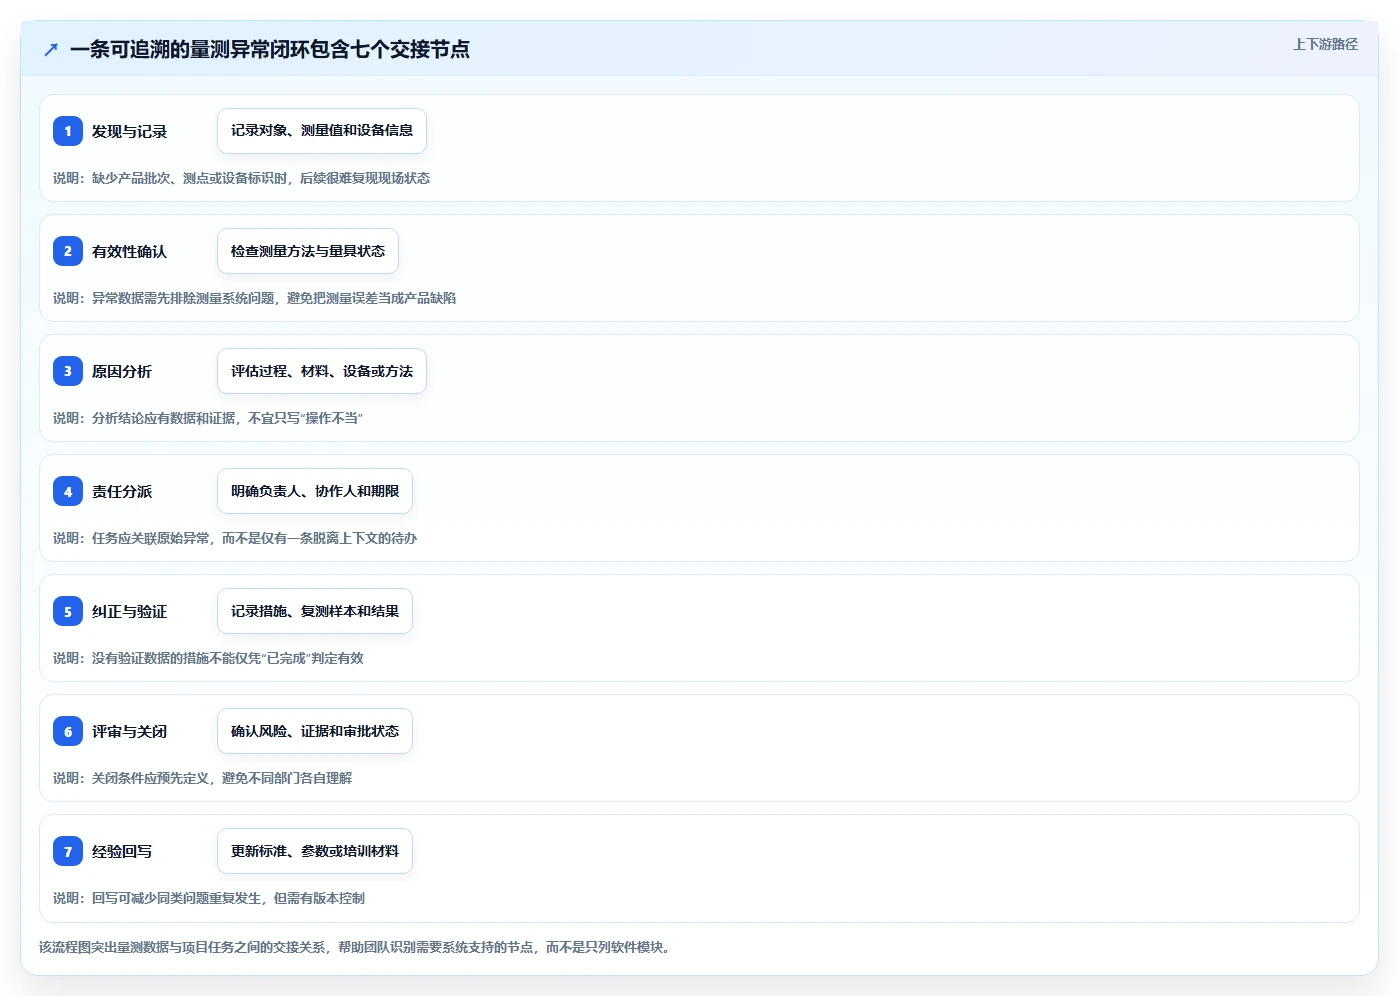Screen dimensions: 1399x996
Task: Select the 经验回写 step title
Action: [x=122, y=851]
